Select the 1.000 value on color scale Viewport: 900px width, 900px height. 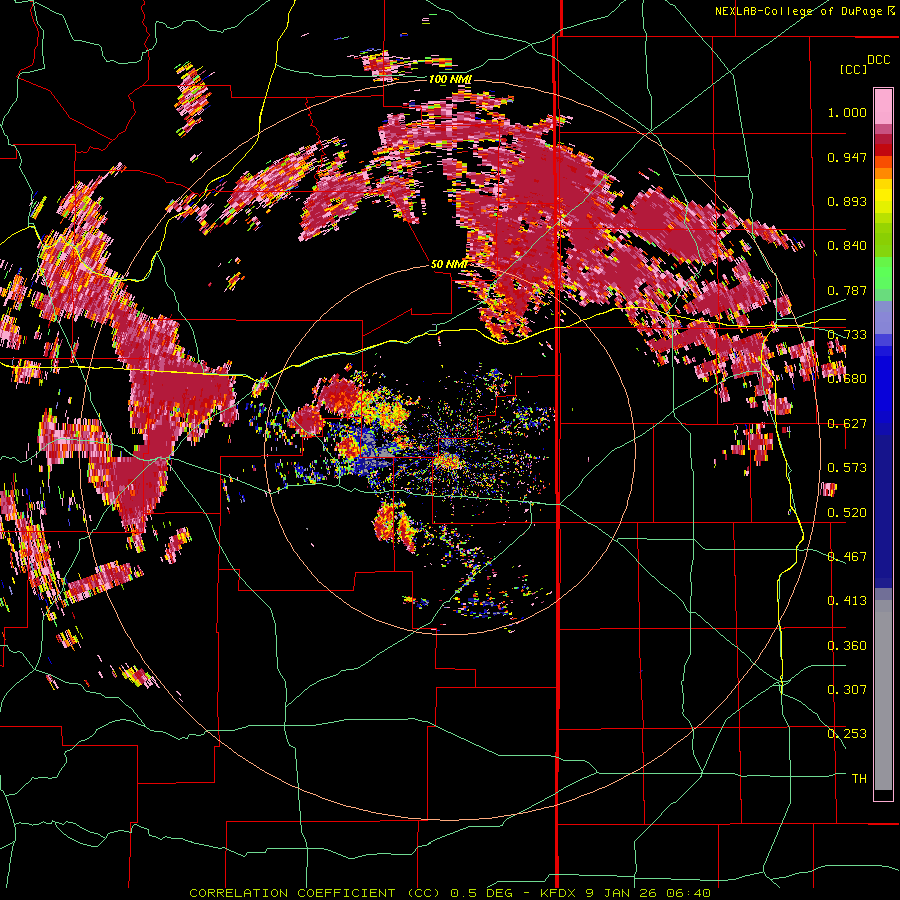(847, 112)
